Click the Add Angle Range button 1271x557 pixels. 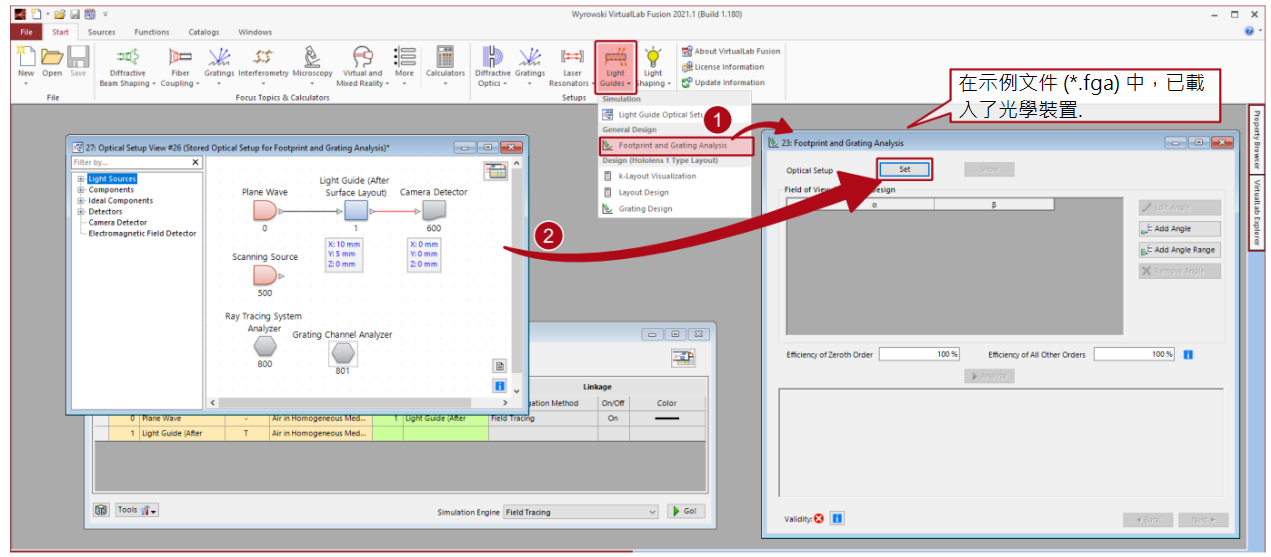1179,250
